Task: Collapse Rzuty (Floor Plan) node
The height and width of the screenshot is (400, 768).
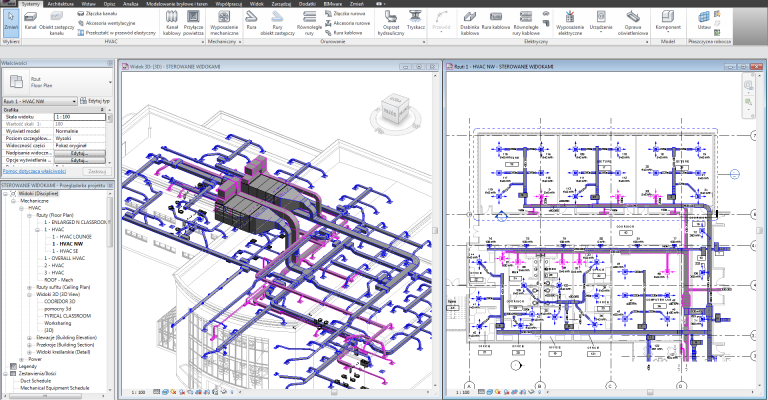Action: pos(29,215)
